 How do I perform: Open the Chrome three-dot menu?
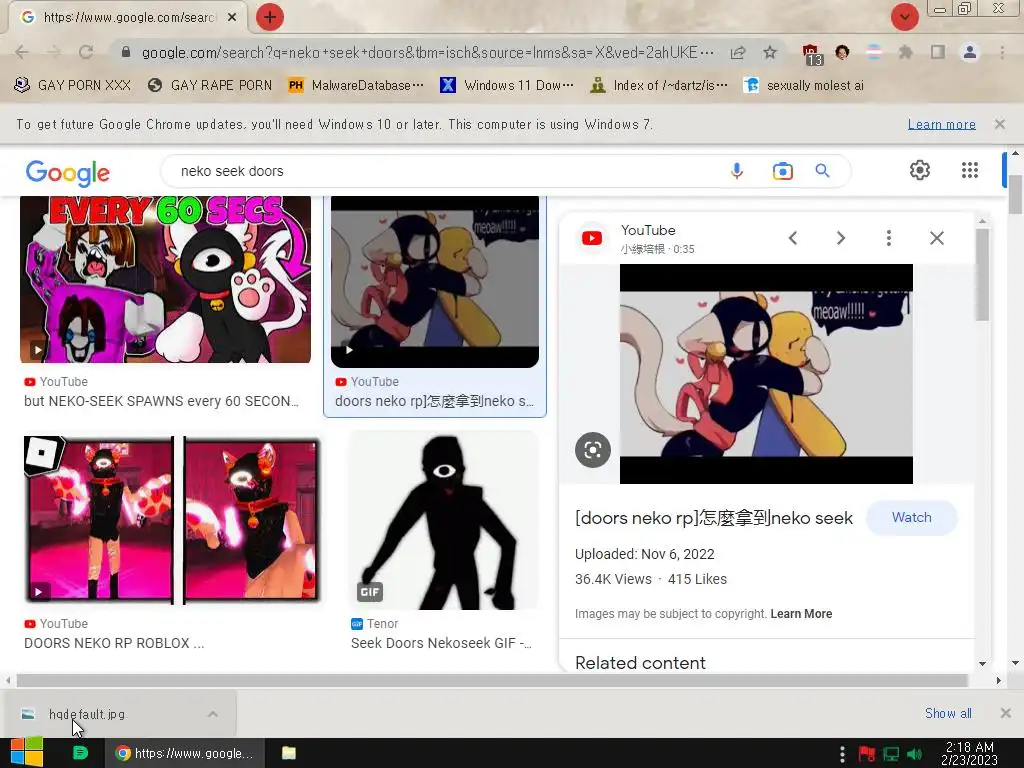point(1002,52)
